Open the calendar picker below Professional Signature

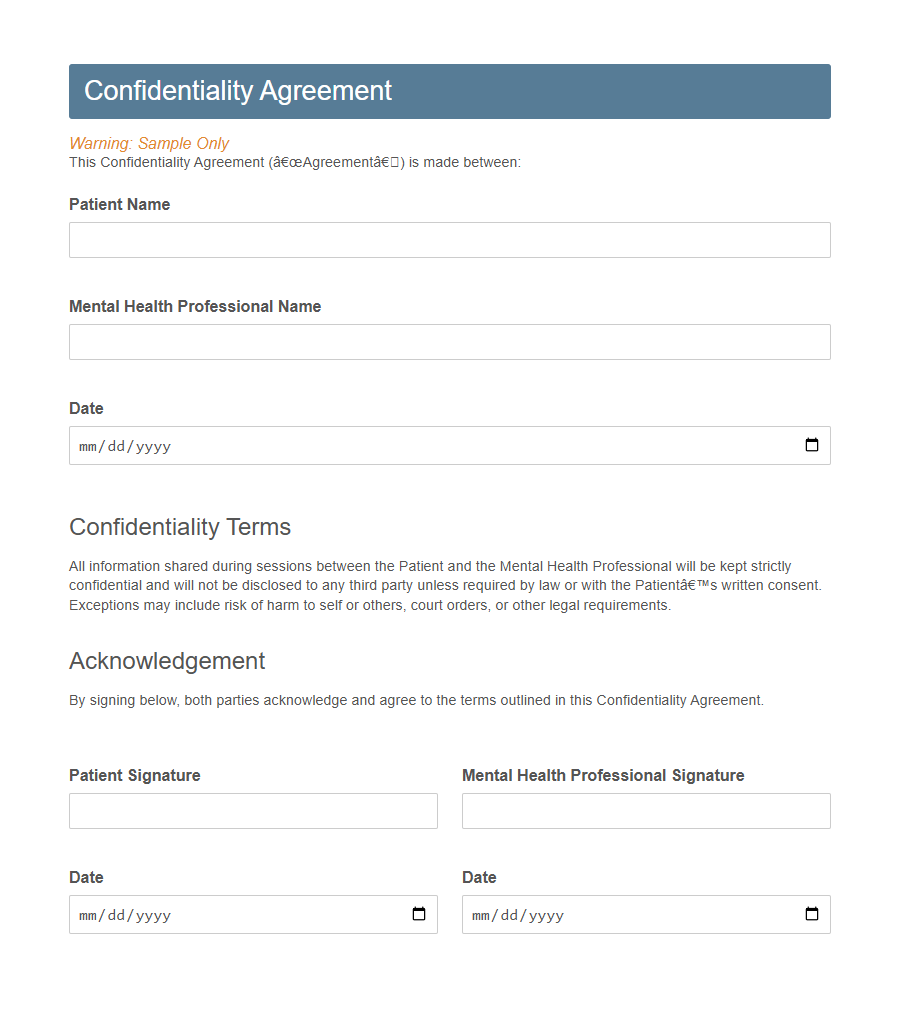[811, 913]
